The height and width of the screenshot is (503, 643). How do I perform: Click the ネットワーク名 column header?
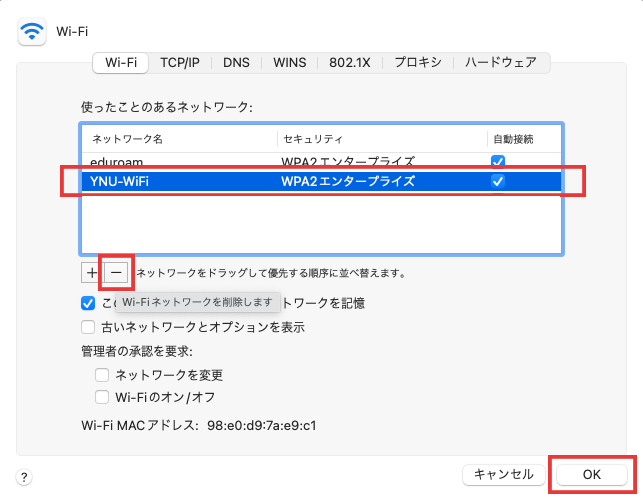pyautogui.click(x=178, y=137)
